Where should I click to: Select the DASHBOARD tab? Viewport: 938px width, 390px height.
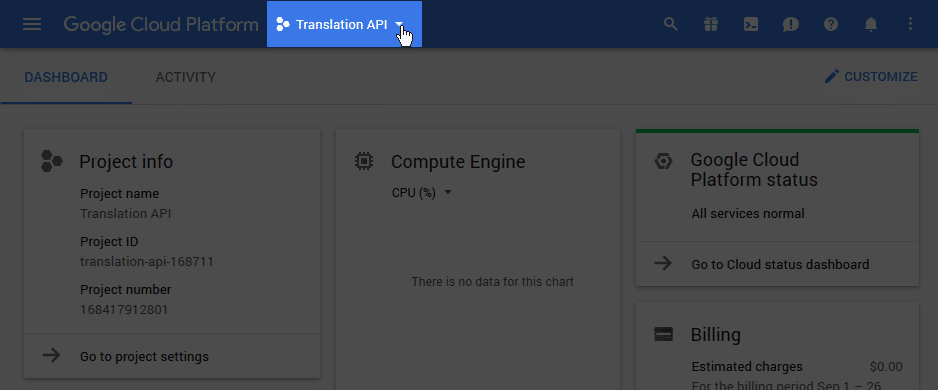[66, 77]
